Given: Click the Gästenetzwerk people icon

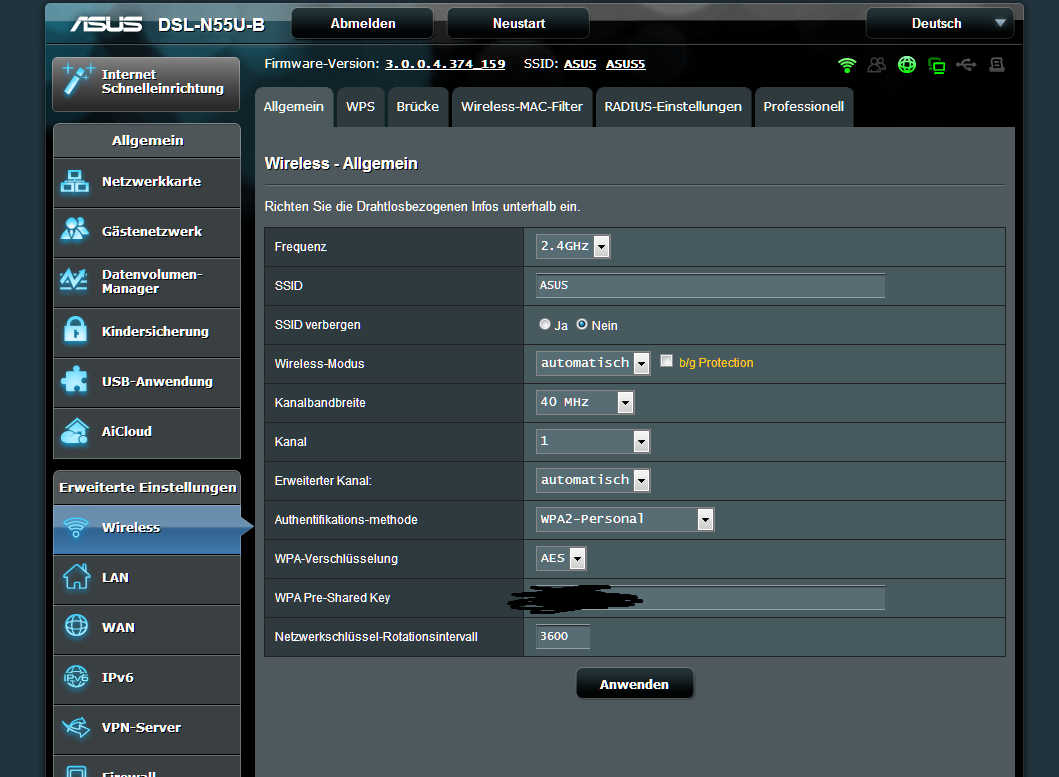Looking at the screenshot, I should point(74,229).
